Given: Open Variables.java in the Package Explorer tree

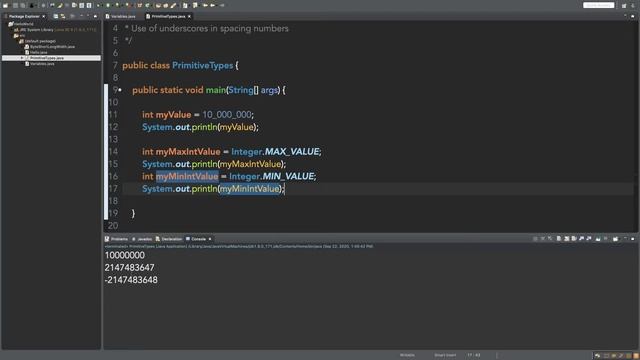Looking at the screenshot, I should point(40,64).
